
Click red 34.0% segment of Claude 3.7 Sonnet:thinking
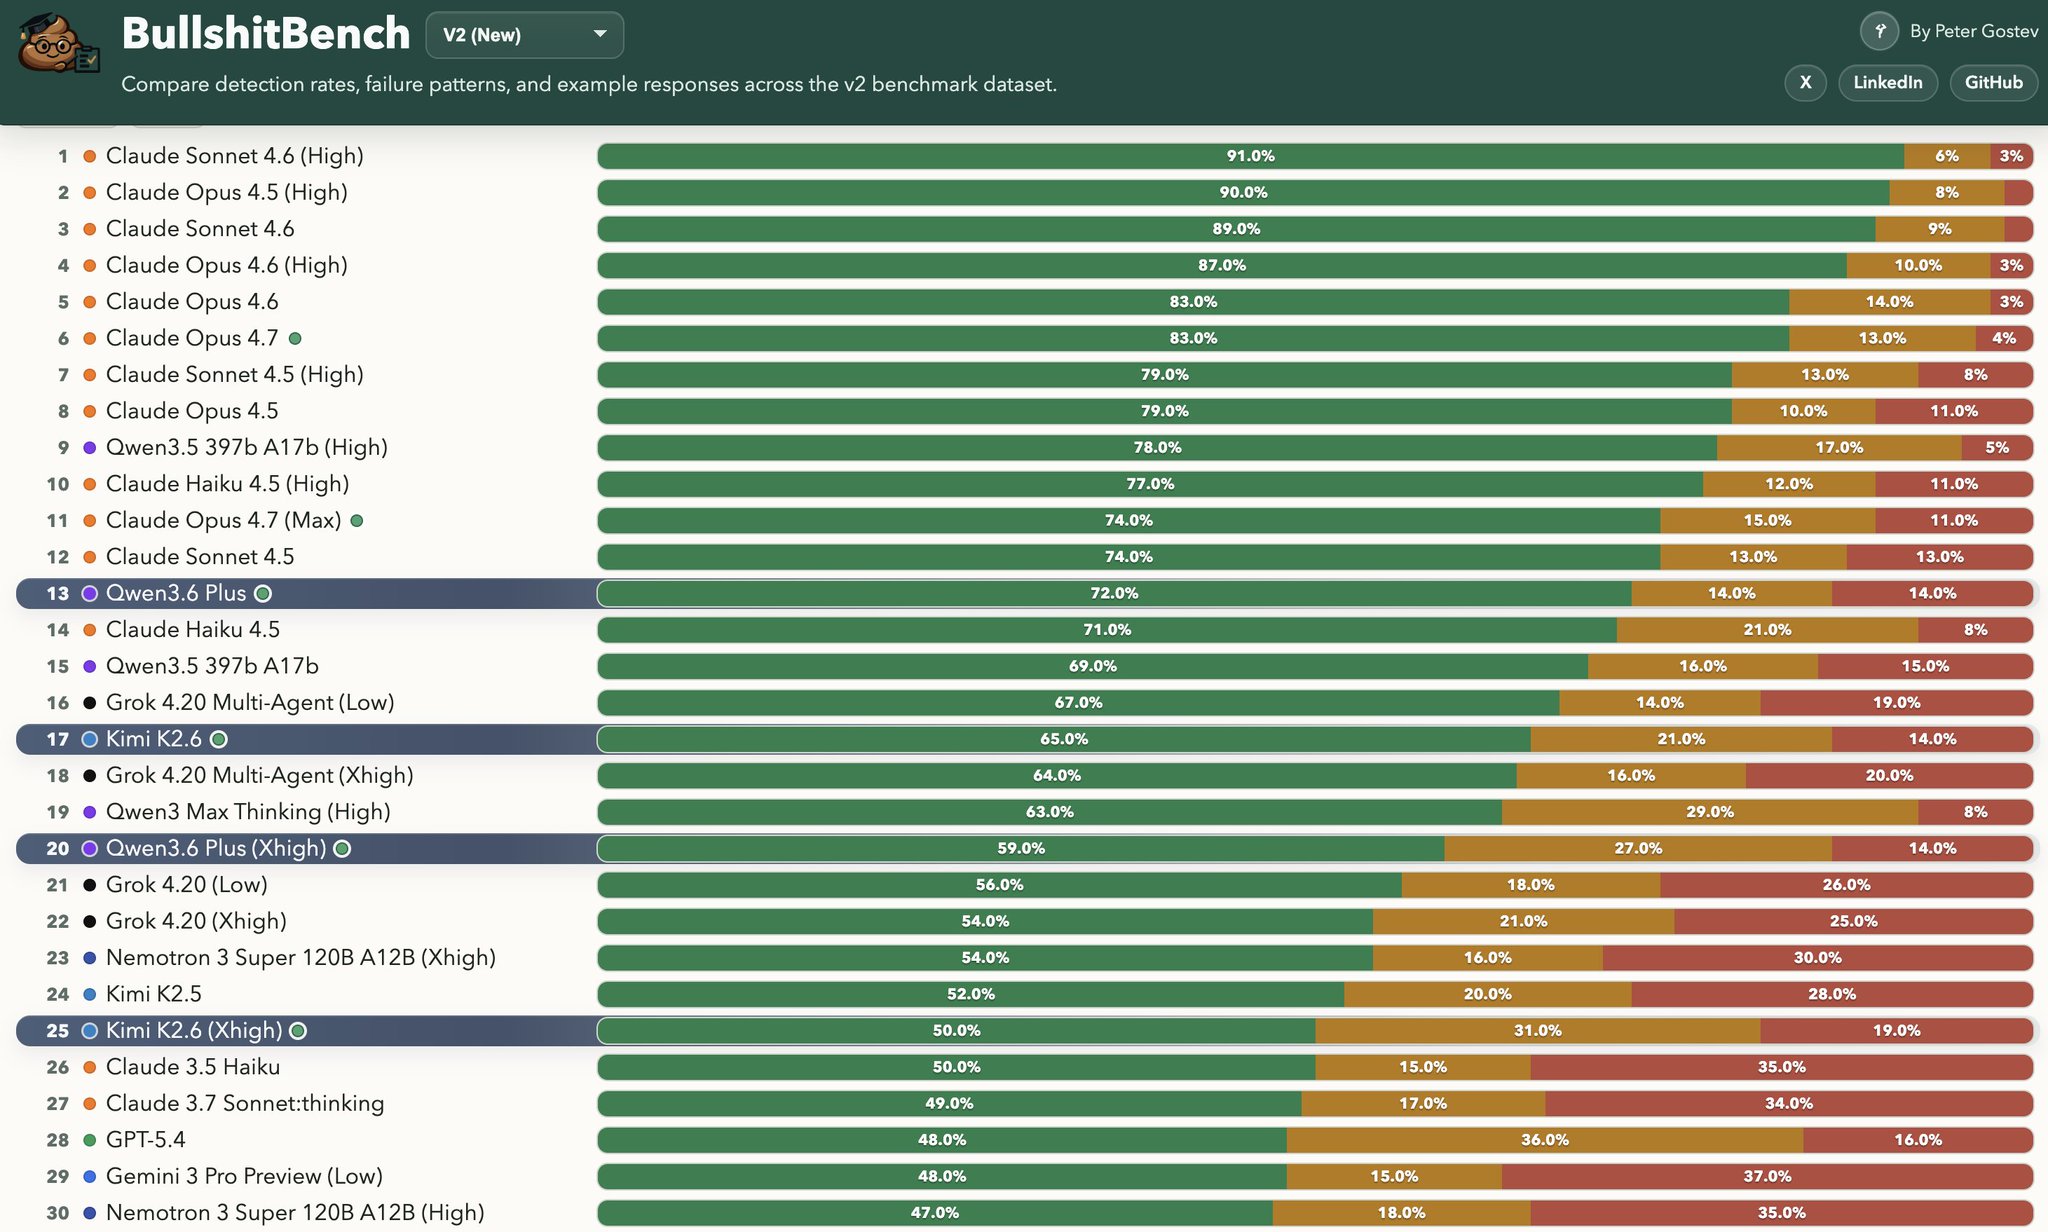(1789, 1103)
